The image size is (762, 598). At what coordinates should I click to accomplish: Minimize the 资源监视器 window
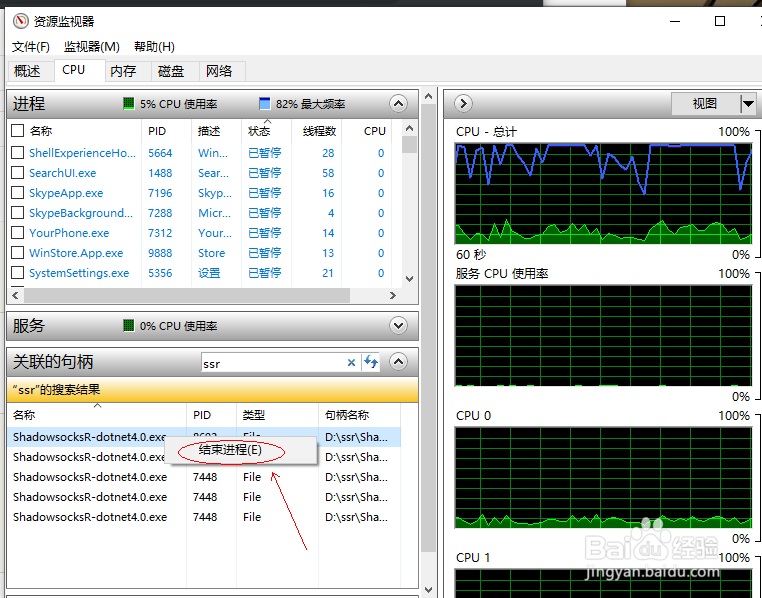pyautogui.click(x=675, y=21)
